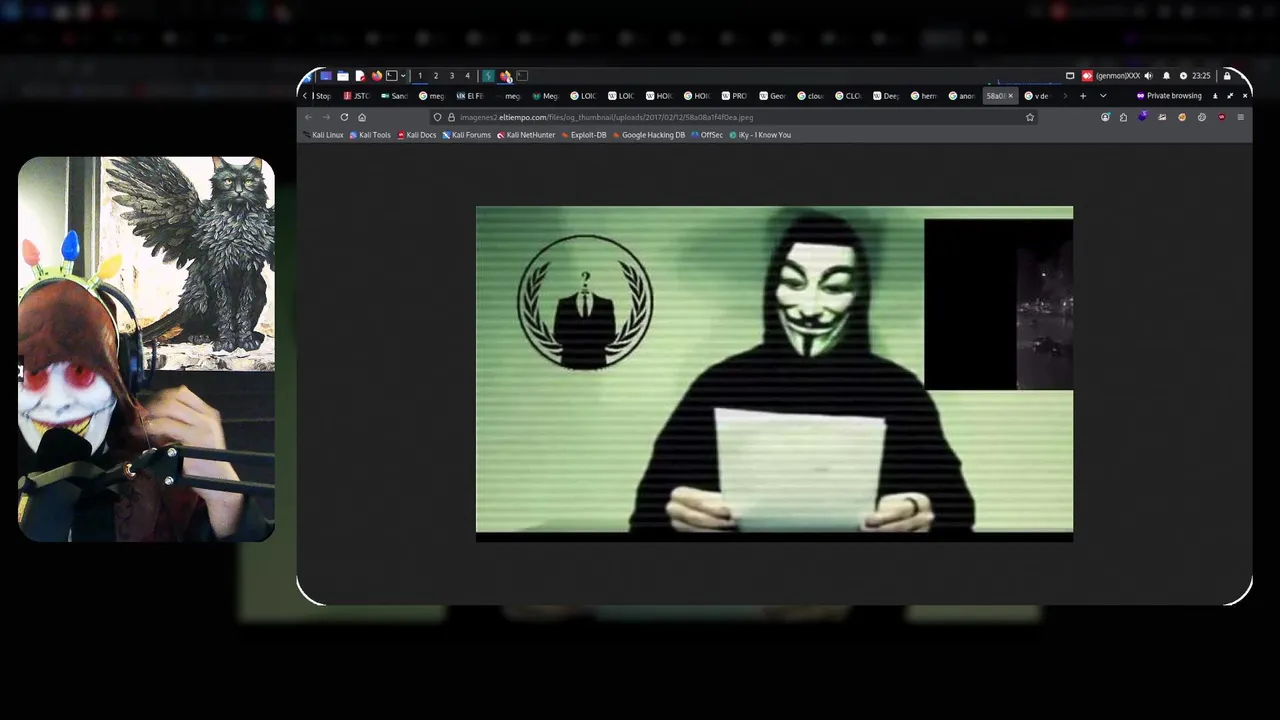Click the red round extension icon
Screen dimensions: 1280x720
[x=1221, y=117]
